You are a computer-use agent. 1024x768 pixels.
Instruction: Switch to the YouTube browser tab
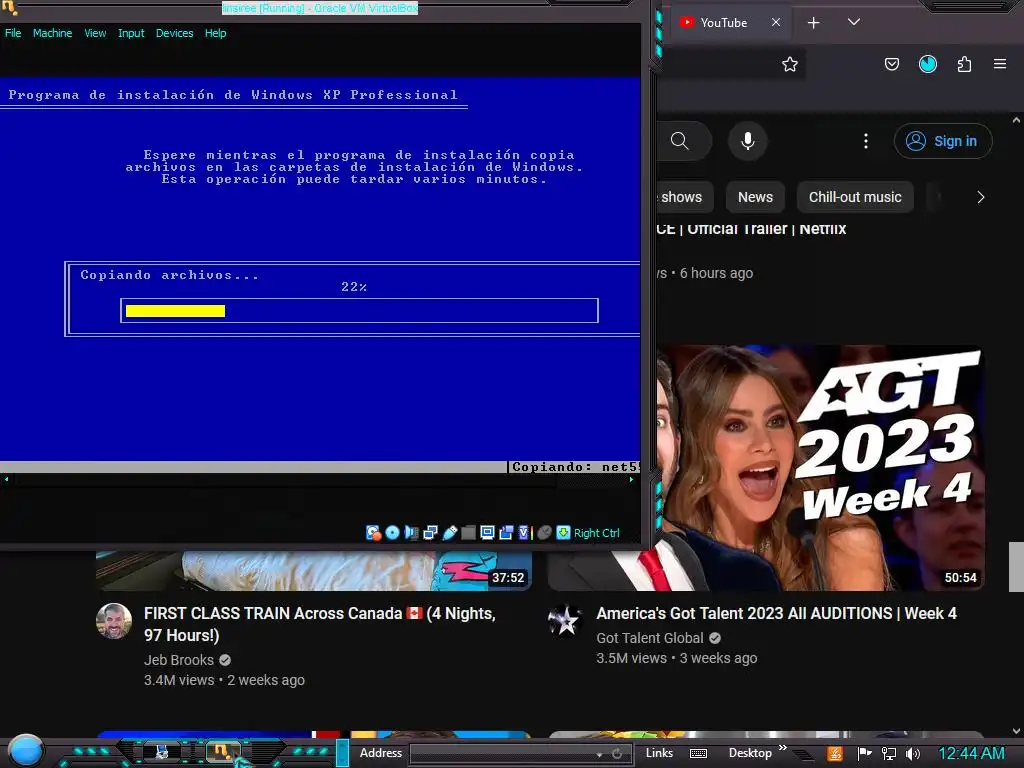point(724,23)
